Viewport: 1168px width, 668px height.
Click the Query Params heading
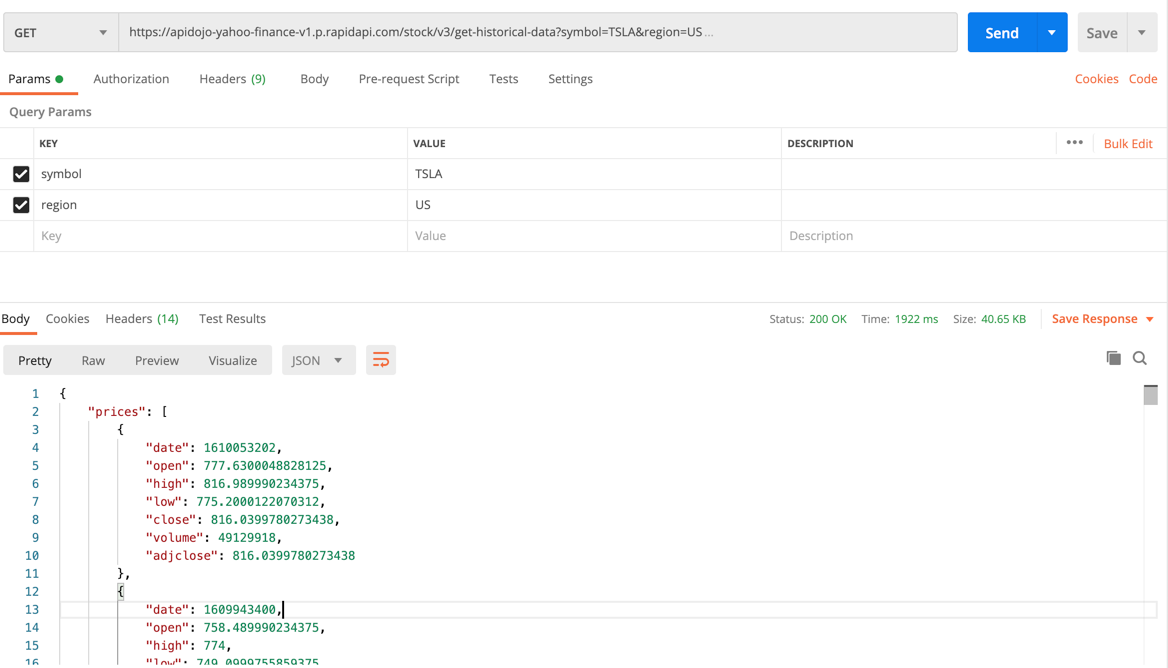[50, 112]
